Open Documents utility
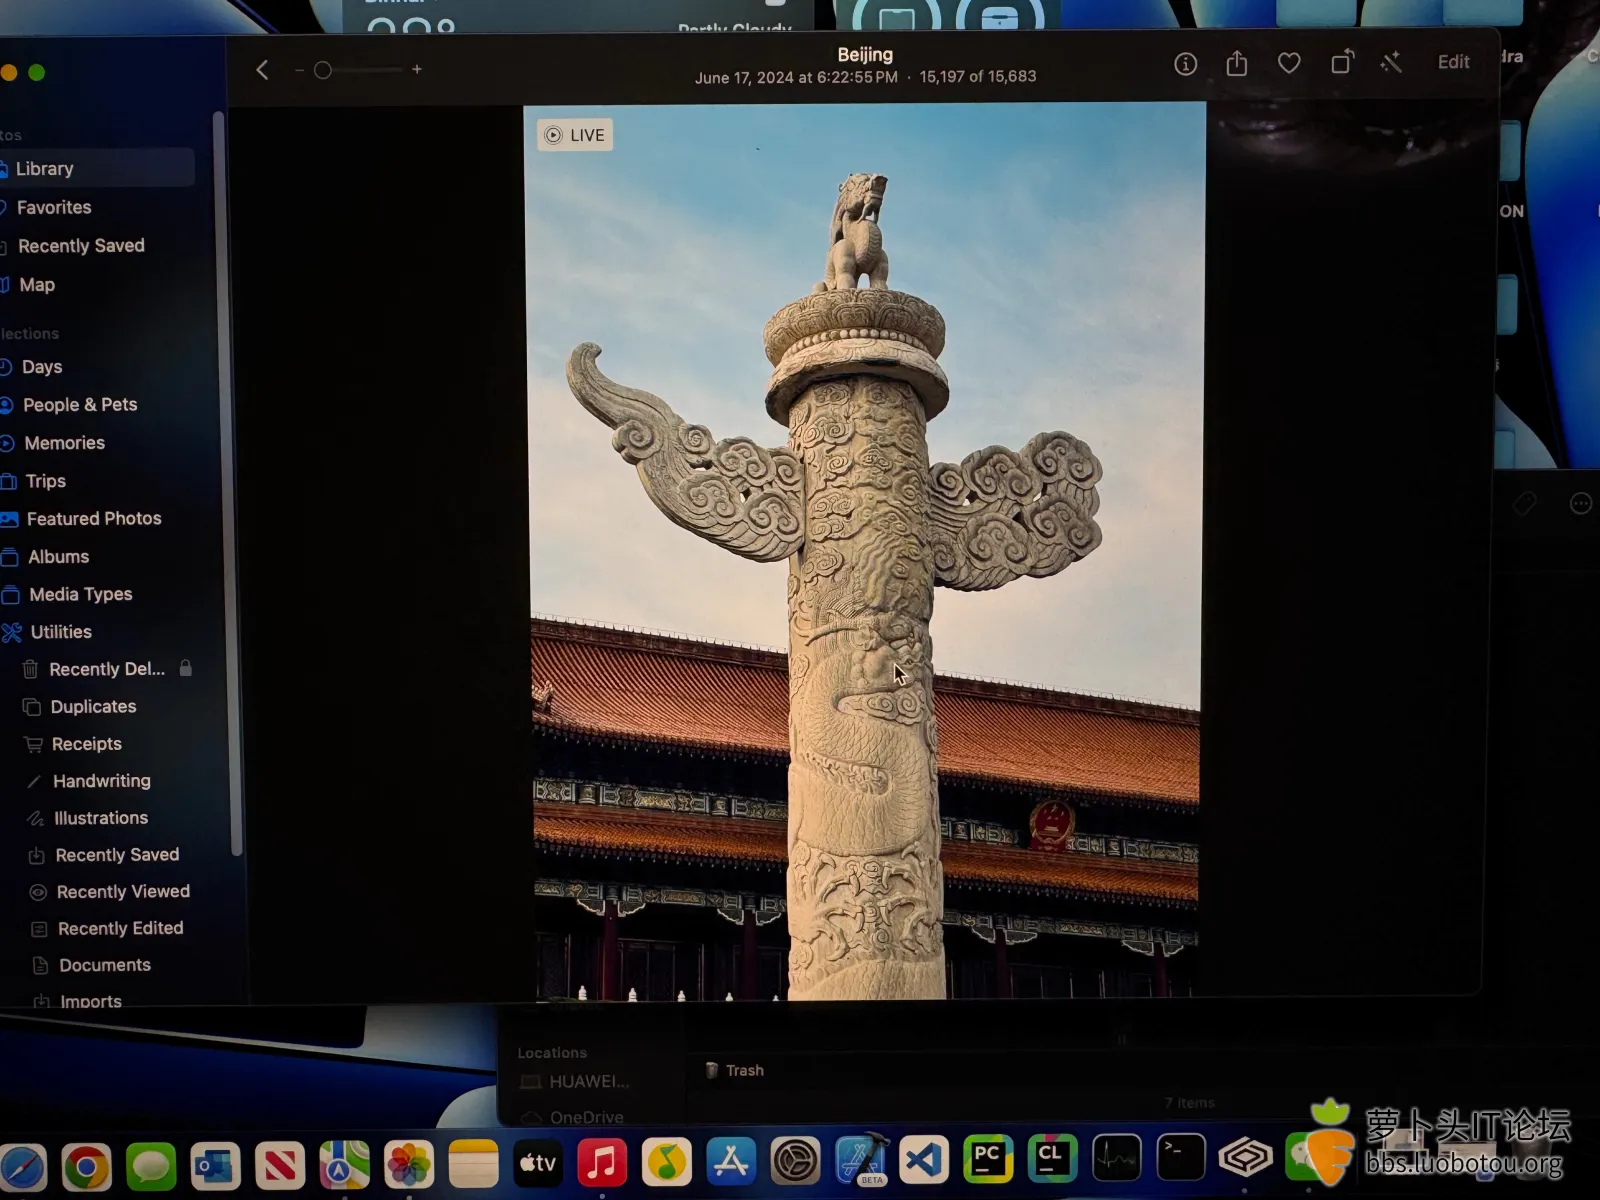Screen dimensions: 1600x1200 pos(105,965)
